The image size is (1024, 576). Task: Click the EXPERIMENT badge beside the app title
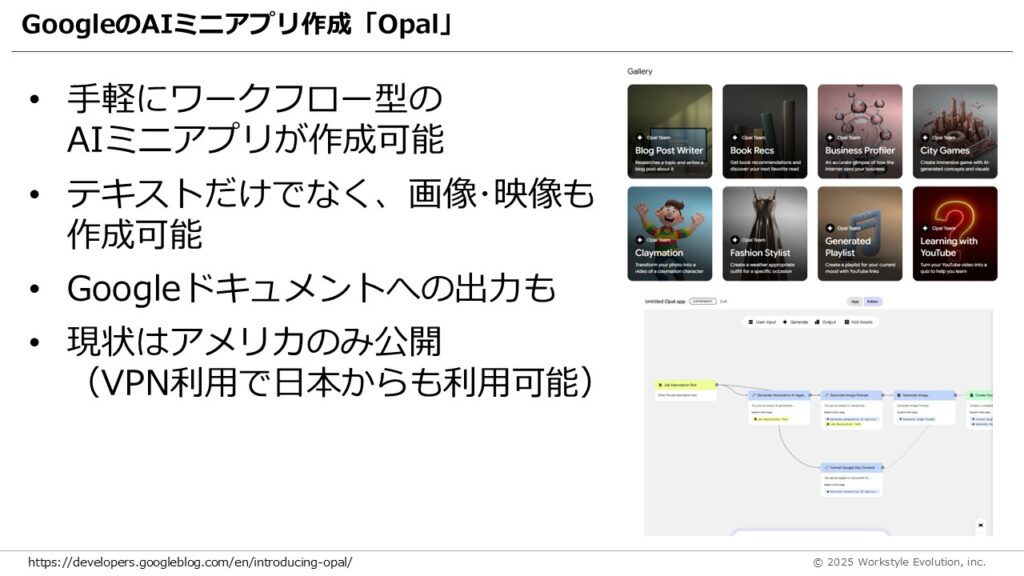pos(703,302)
